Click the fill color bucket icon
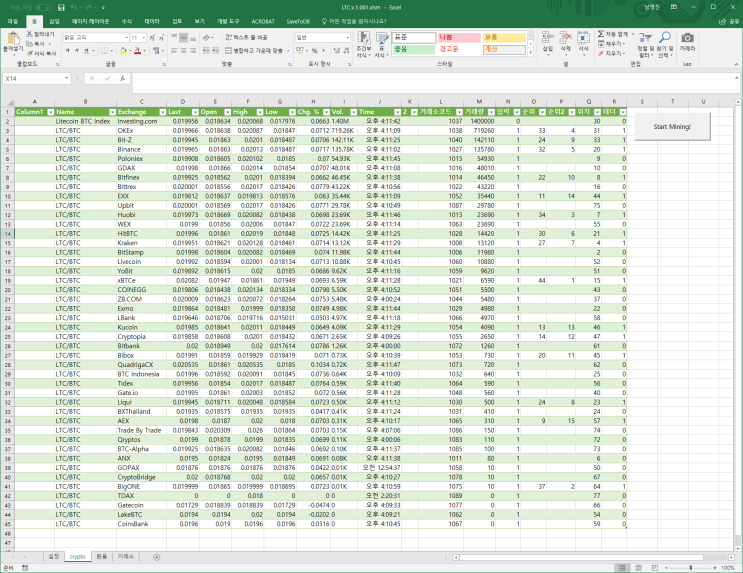Screen dimensions: 743x573 (123, 51)
